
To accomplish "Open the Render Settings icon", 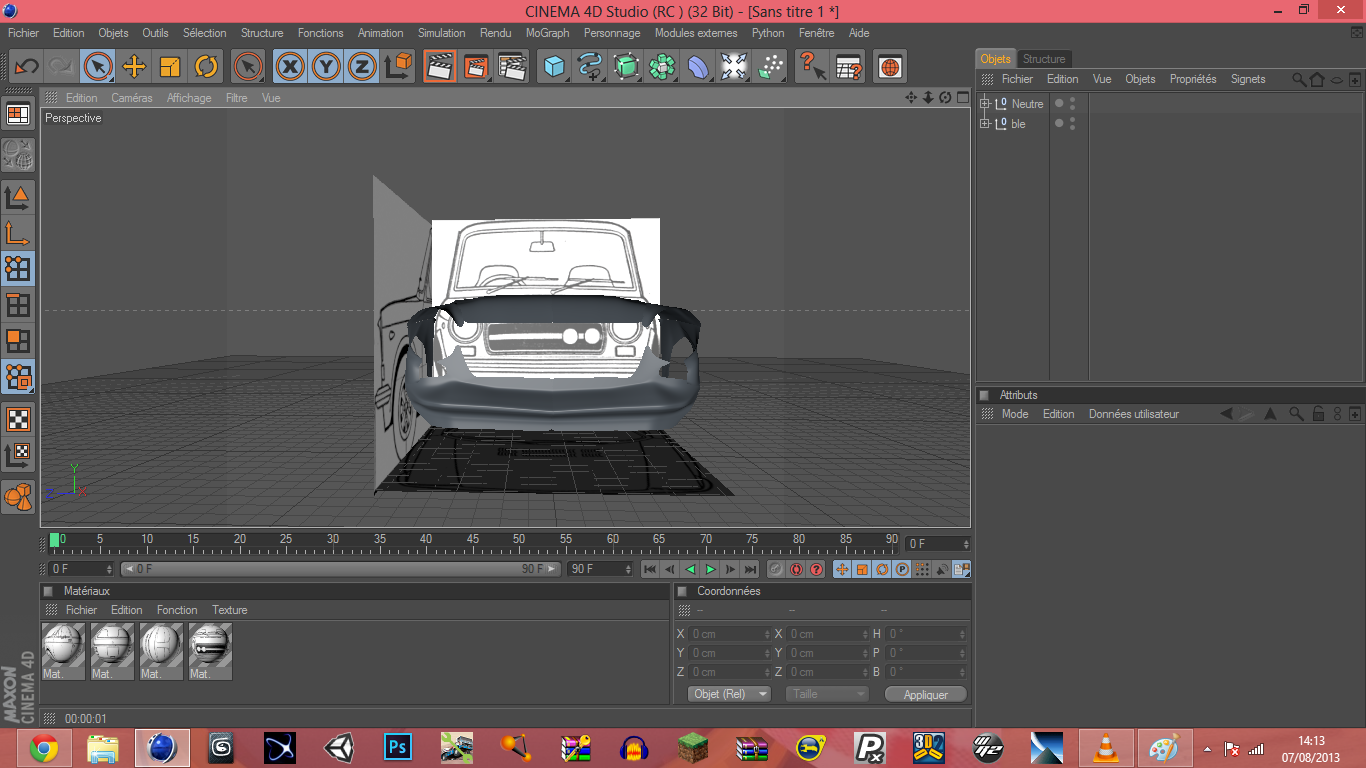I will 512,67.
